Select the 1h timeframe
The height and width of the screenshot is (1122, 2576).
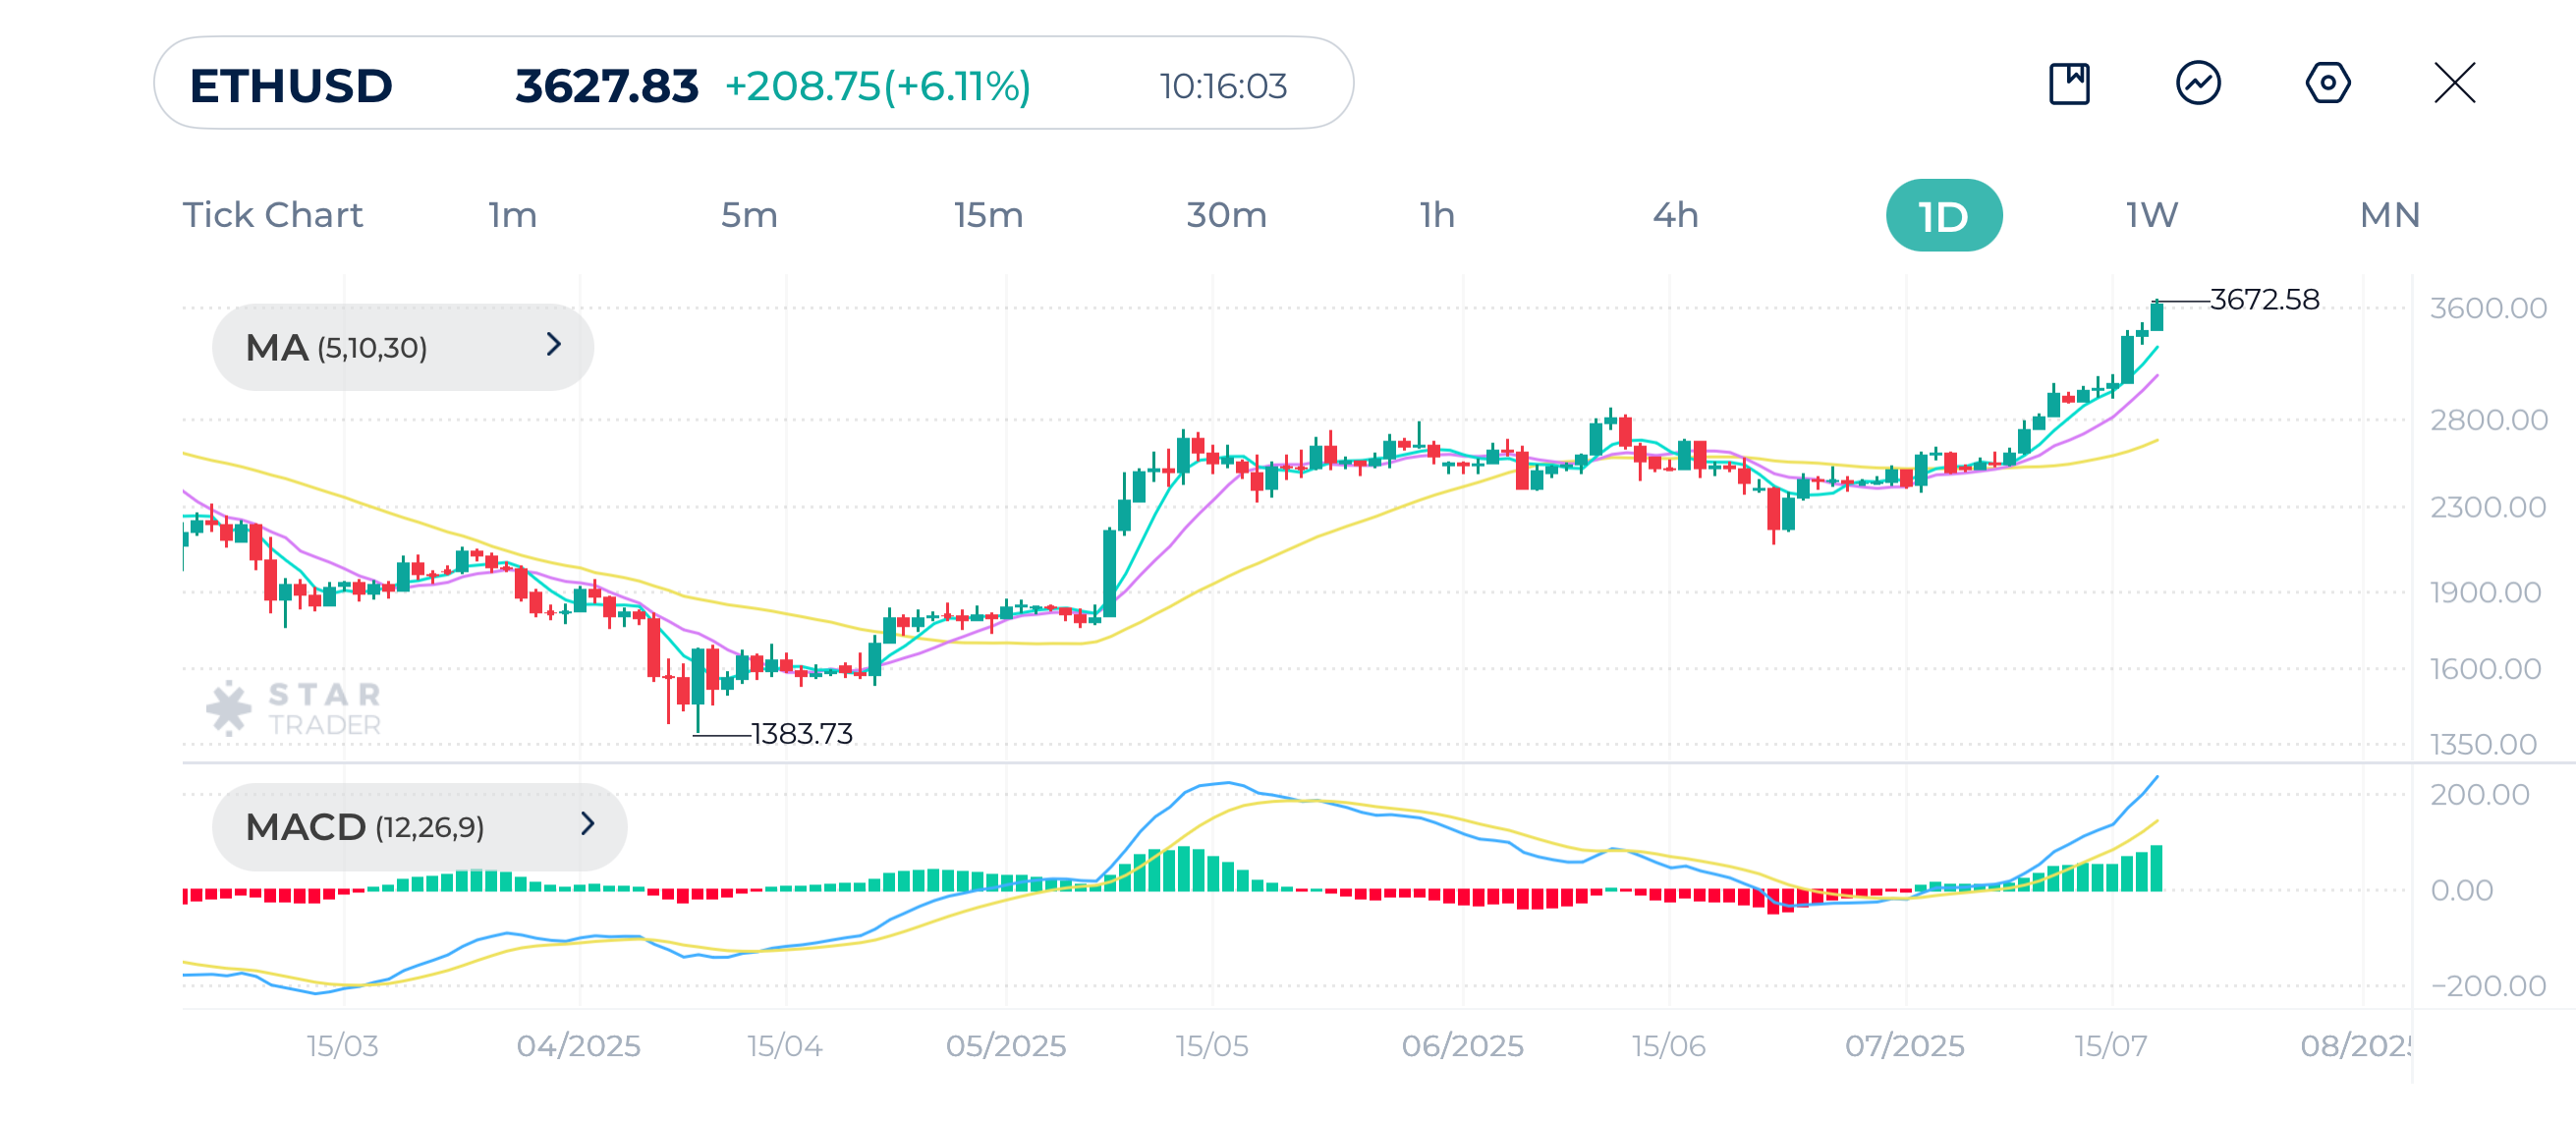[1436, 214]
